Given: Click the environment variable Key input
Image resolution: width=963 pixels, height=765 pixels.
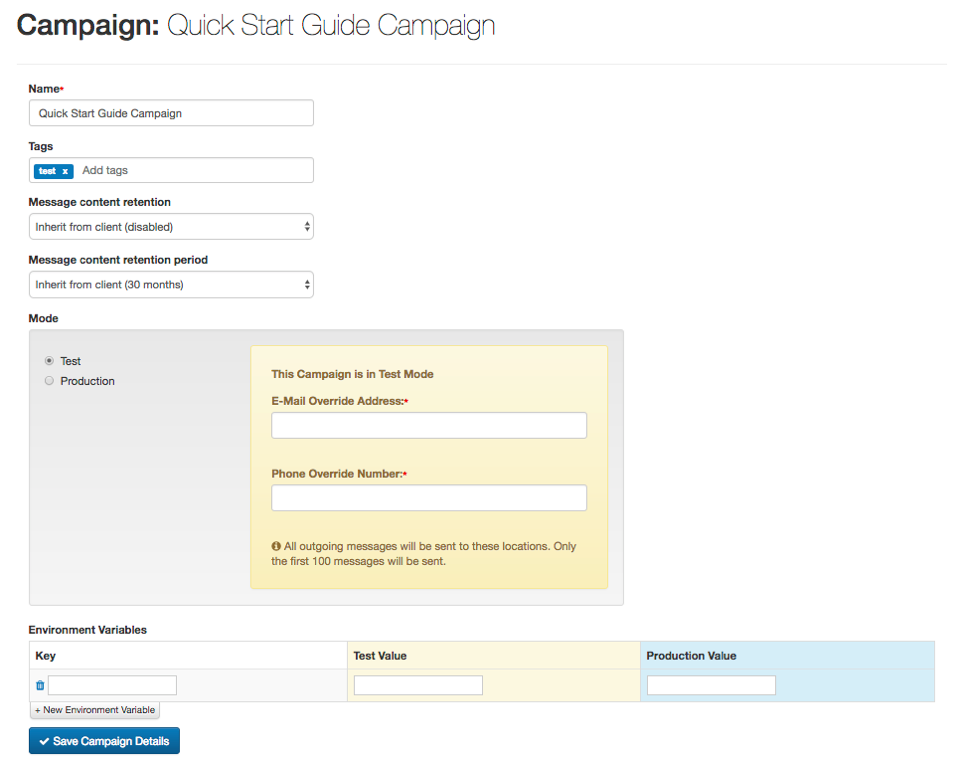Looking at the screenshot, I should [112, 685].
